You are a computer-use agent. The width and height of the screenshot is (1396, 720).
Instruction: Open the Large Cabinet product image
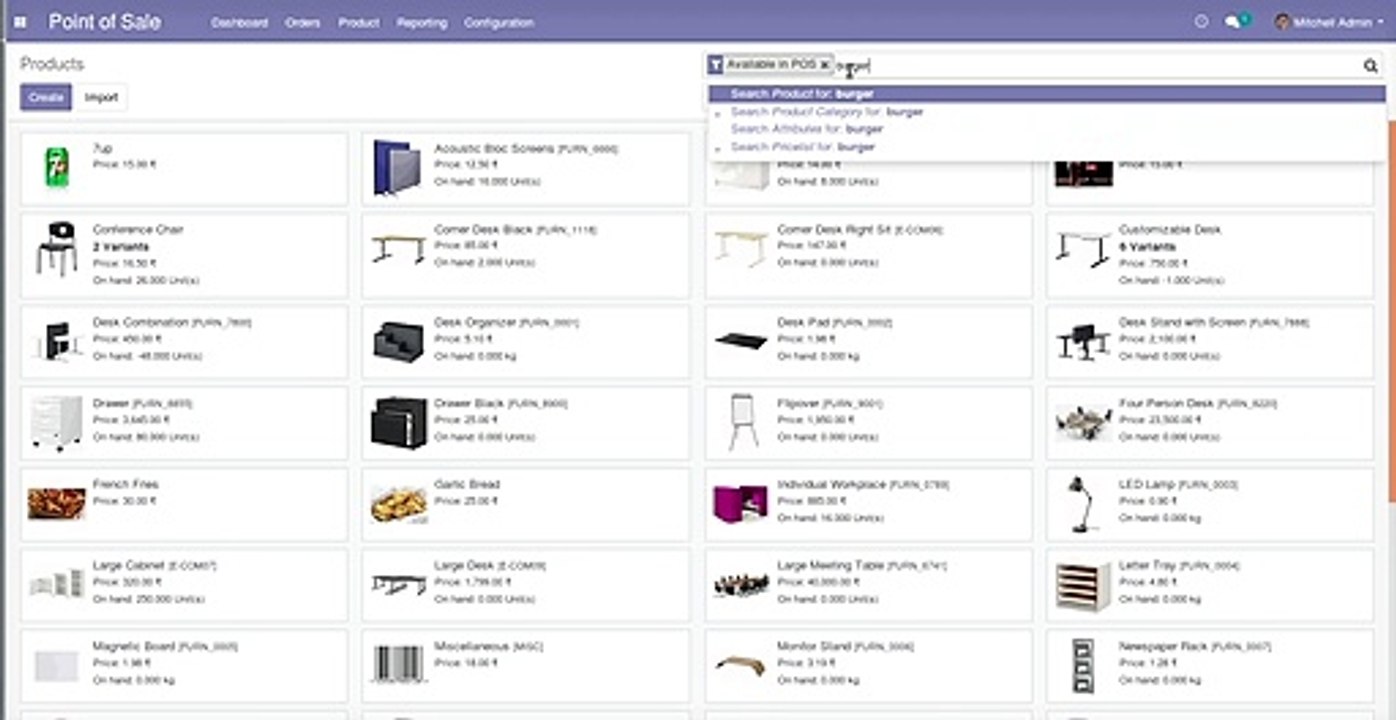point(57,584)
